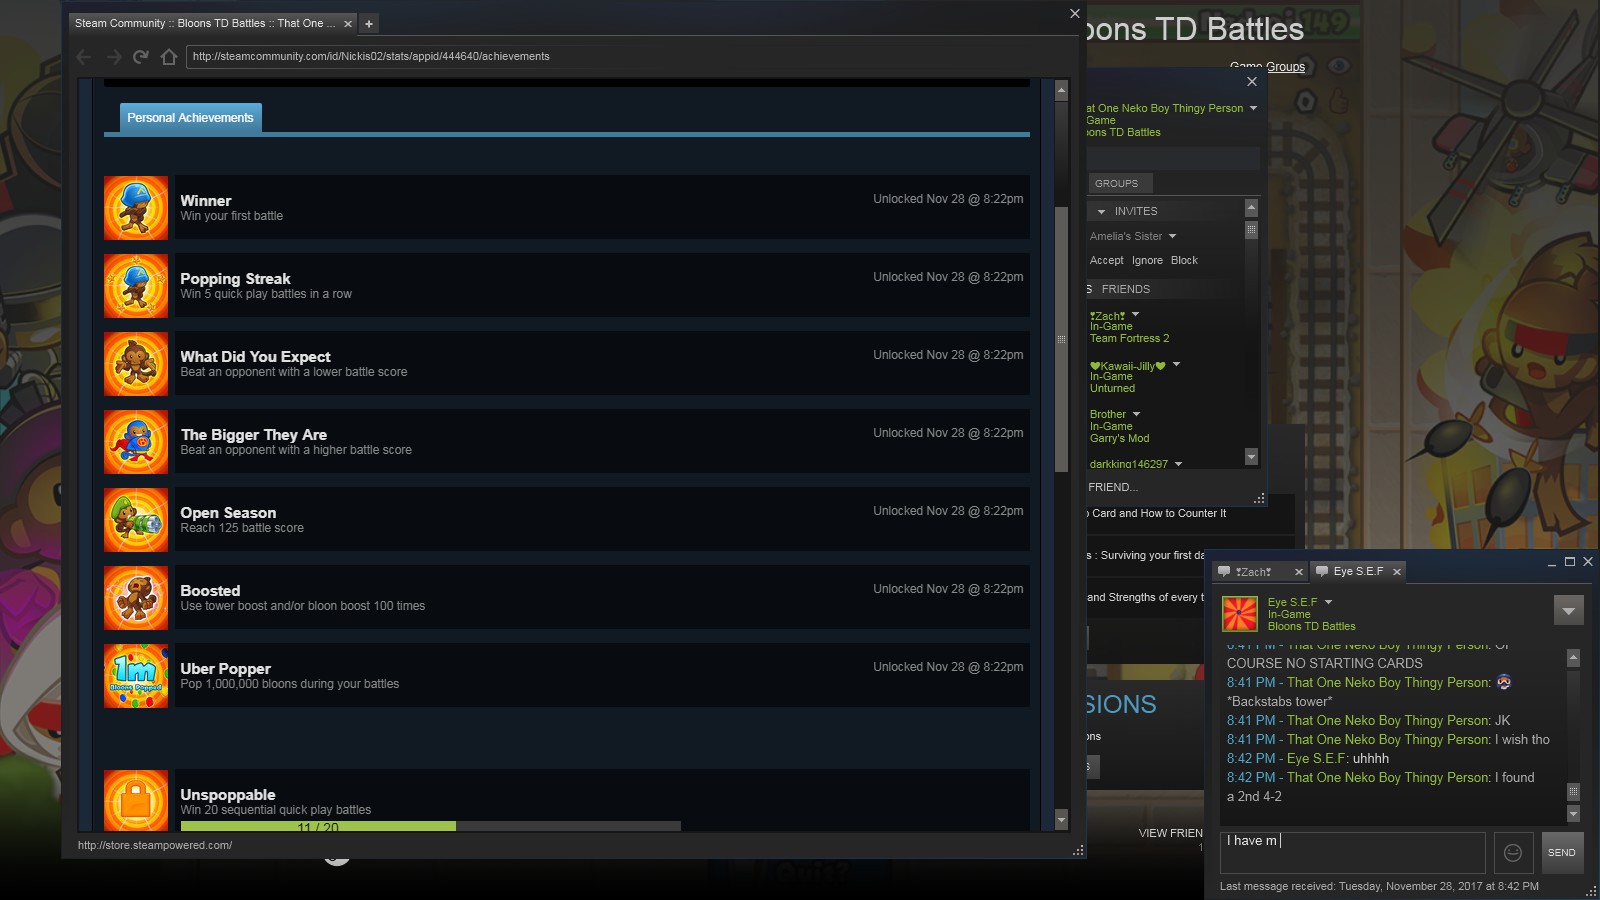Screen dimensions: 1600x900
Task: Open a new browser tab with plus
Action: pos(369,24)
